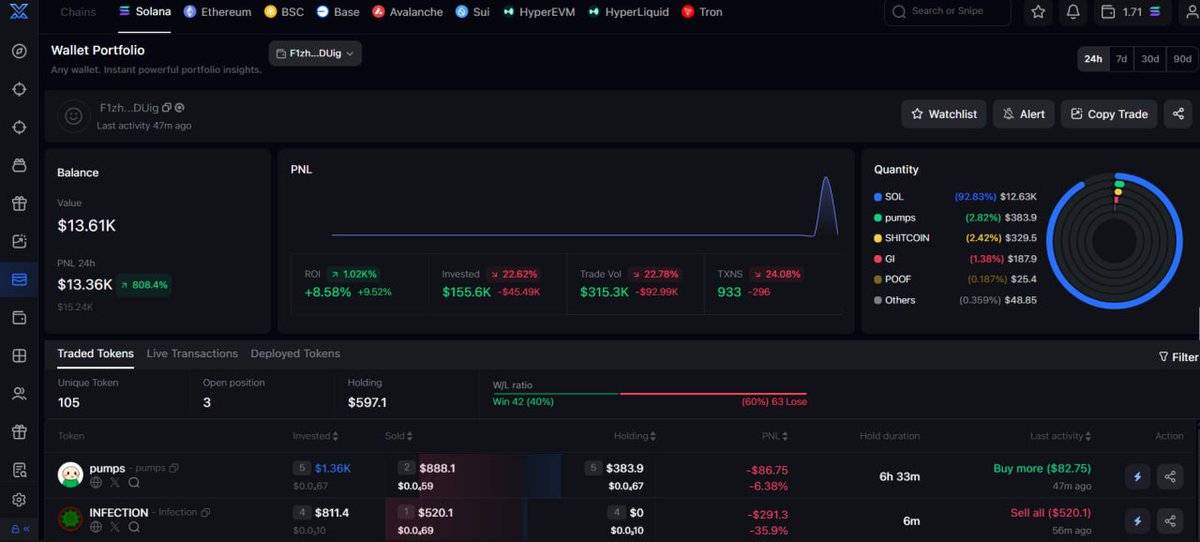Quick trade pumps with lightning icon
Viewport: 1200px width, 542px height.
click(1137, 477)
